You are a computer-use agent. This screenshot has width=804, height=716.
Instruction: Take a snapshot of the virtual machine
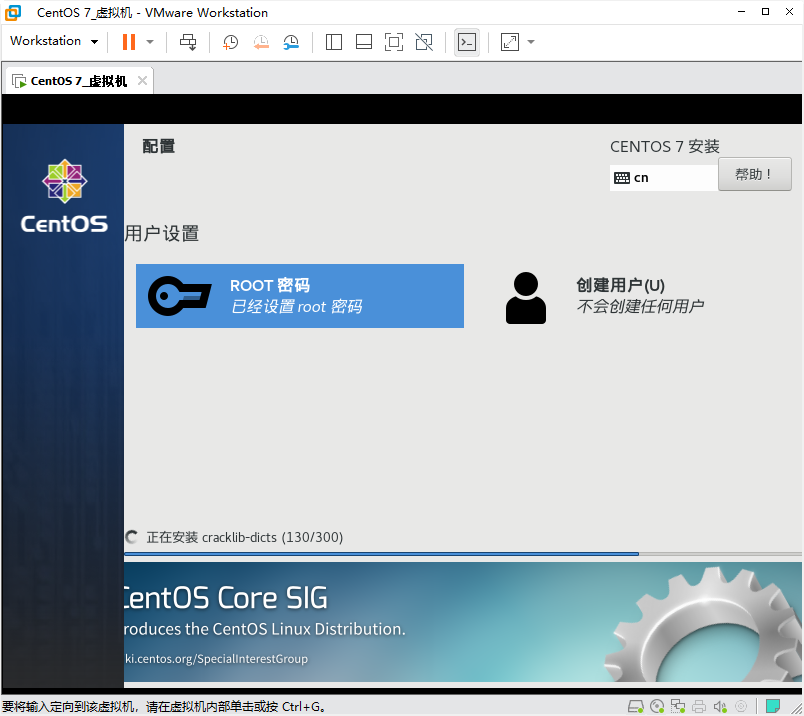point(230,42)
